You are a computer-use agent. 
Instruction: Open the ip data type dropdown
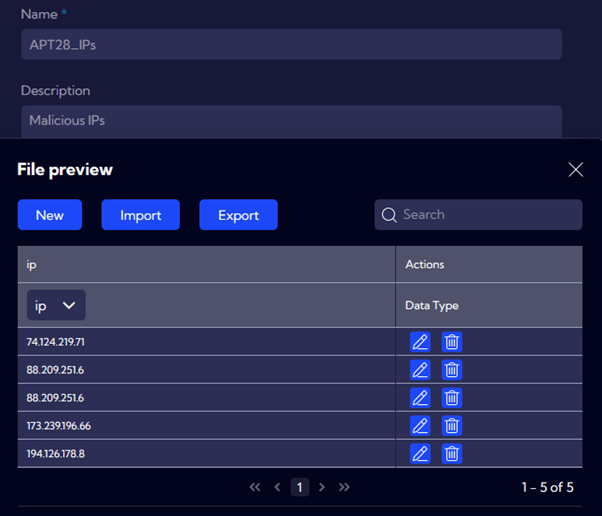click(x=56, y=305)
